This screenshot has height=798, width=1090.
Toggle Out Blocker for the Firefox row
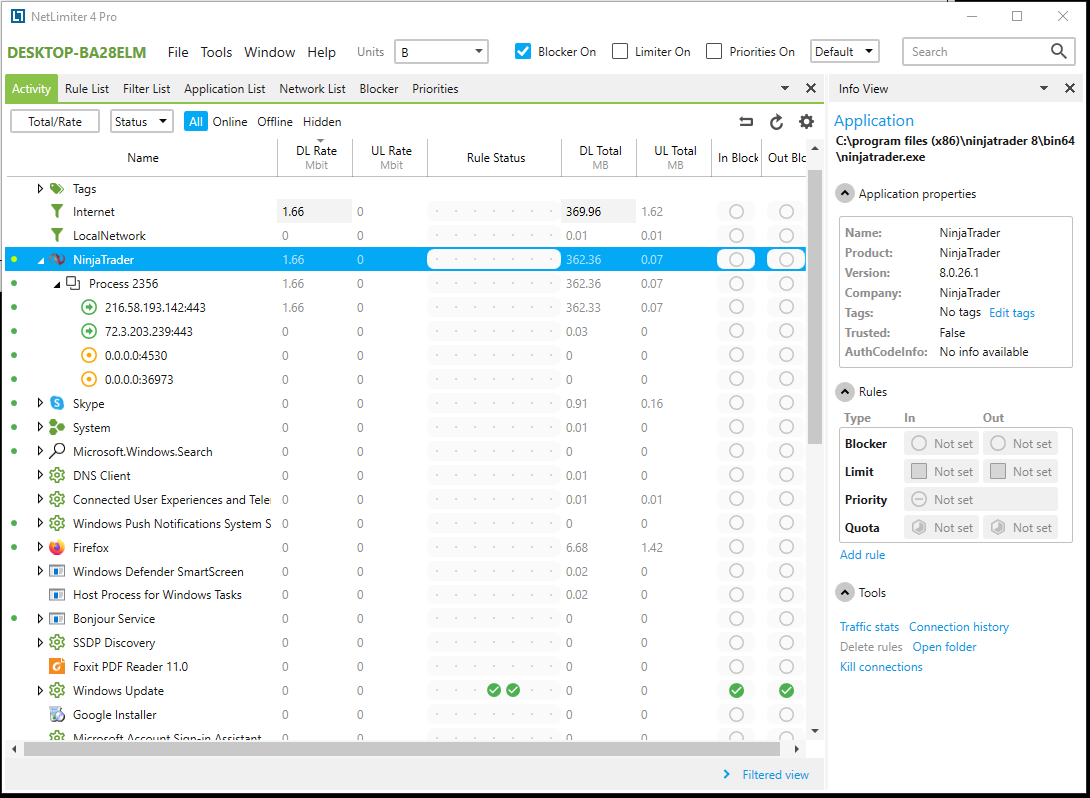point(786,547)
